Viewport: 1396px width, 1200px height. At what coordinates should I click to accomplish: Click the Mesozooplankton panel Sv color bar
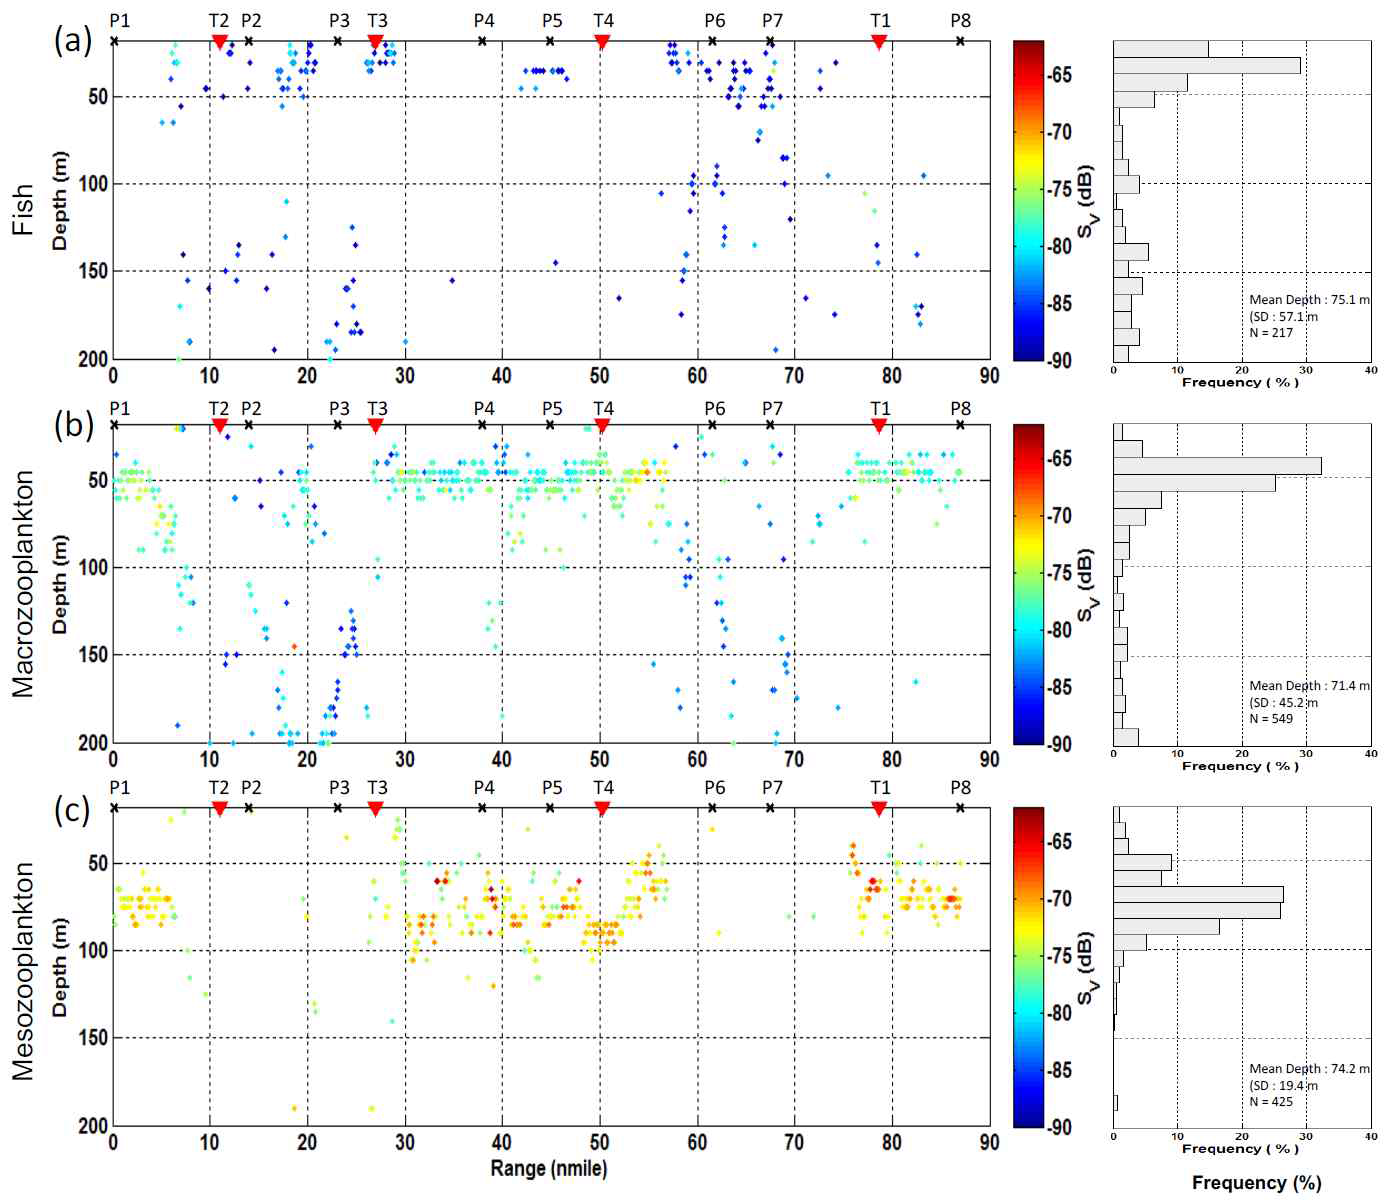pos(1028,967)
